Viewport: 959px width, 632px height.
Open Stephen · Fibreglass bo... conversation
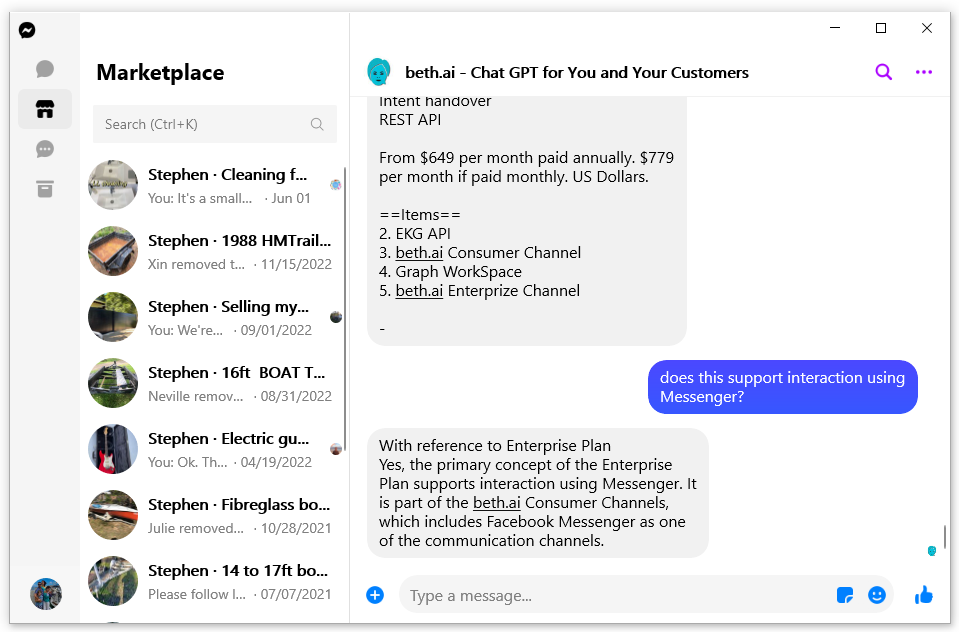point(213,516)
